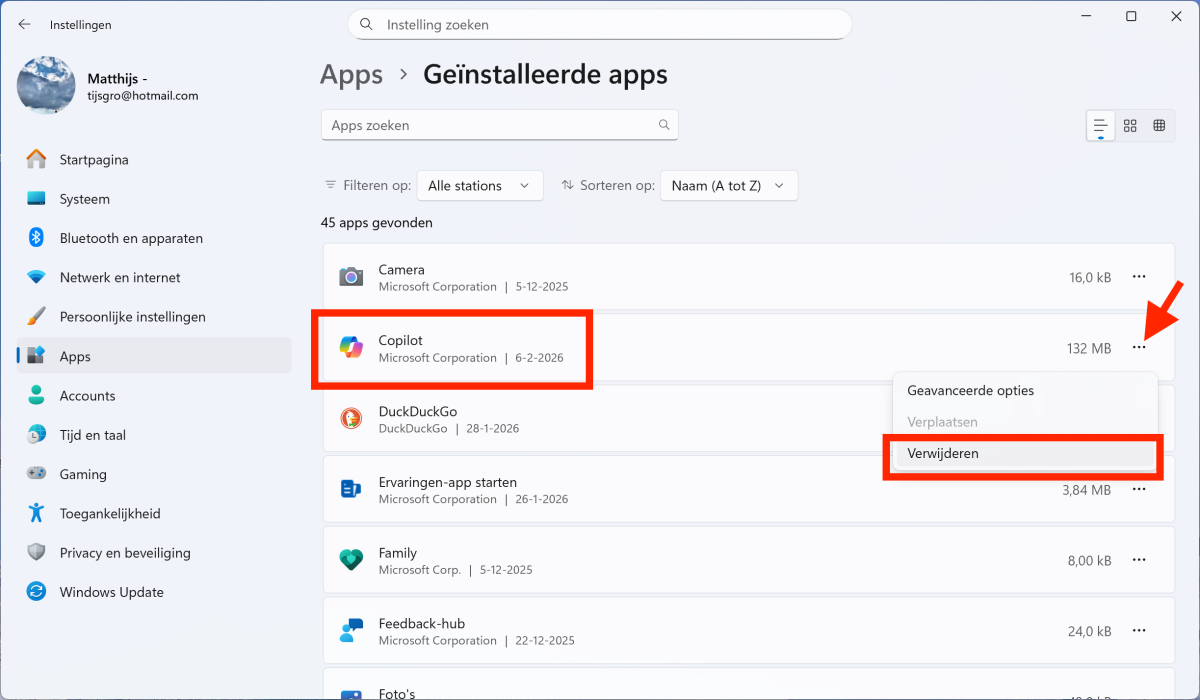Navigate to Privacy en beveiliging
This screenshot has height=700, width=1200.
(x=125, y=553)
